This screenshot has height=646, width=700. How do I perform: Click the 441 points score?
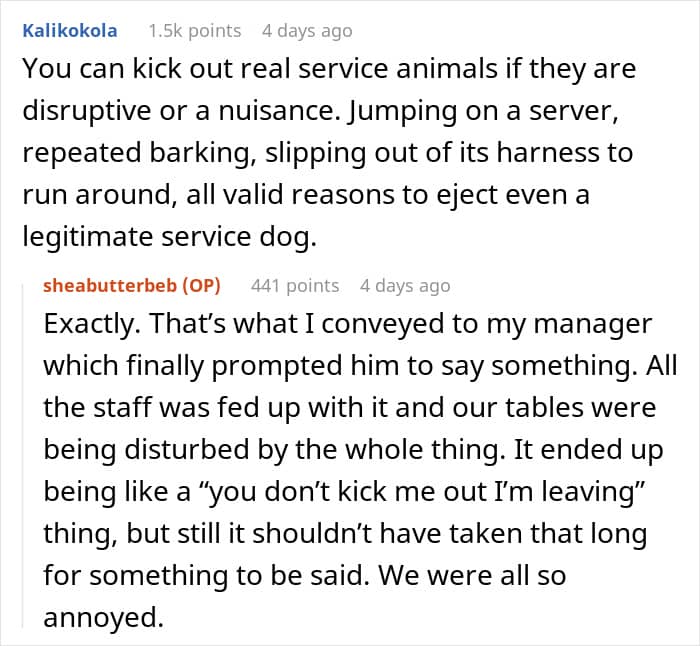tap(295, 285)
